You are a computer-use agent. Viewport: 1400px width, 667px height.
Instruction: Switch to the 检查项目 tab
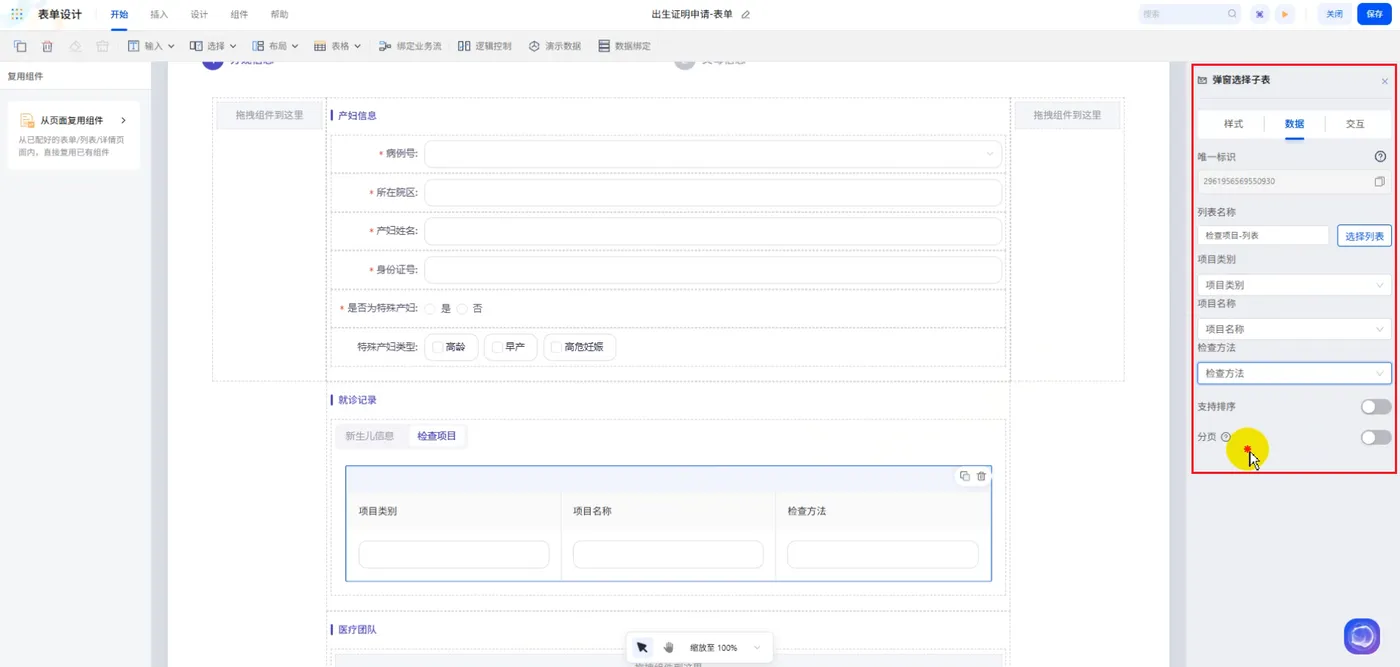coord(437,436)
